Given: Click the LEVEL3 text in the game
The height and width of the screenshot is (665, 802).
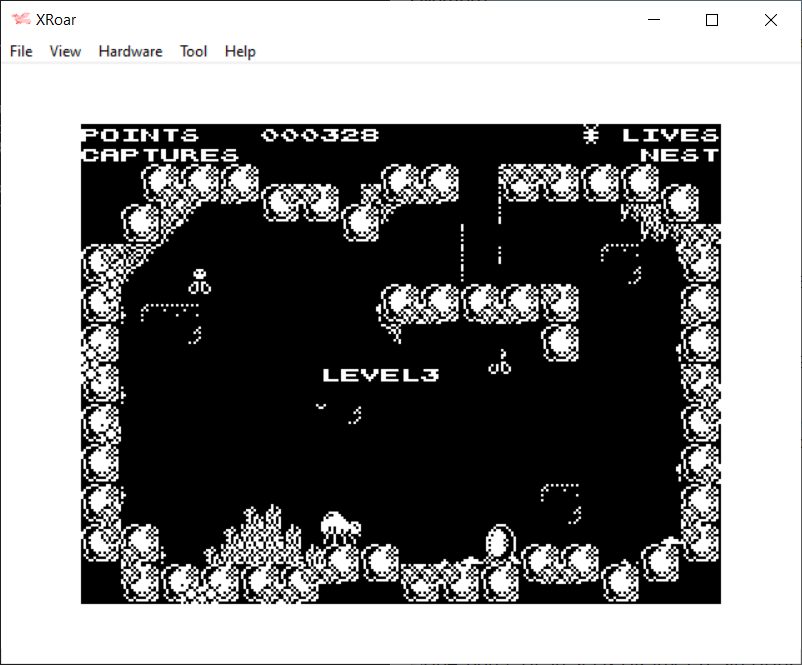Looking at the screenshot, I should tap(380, 375).
